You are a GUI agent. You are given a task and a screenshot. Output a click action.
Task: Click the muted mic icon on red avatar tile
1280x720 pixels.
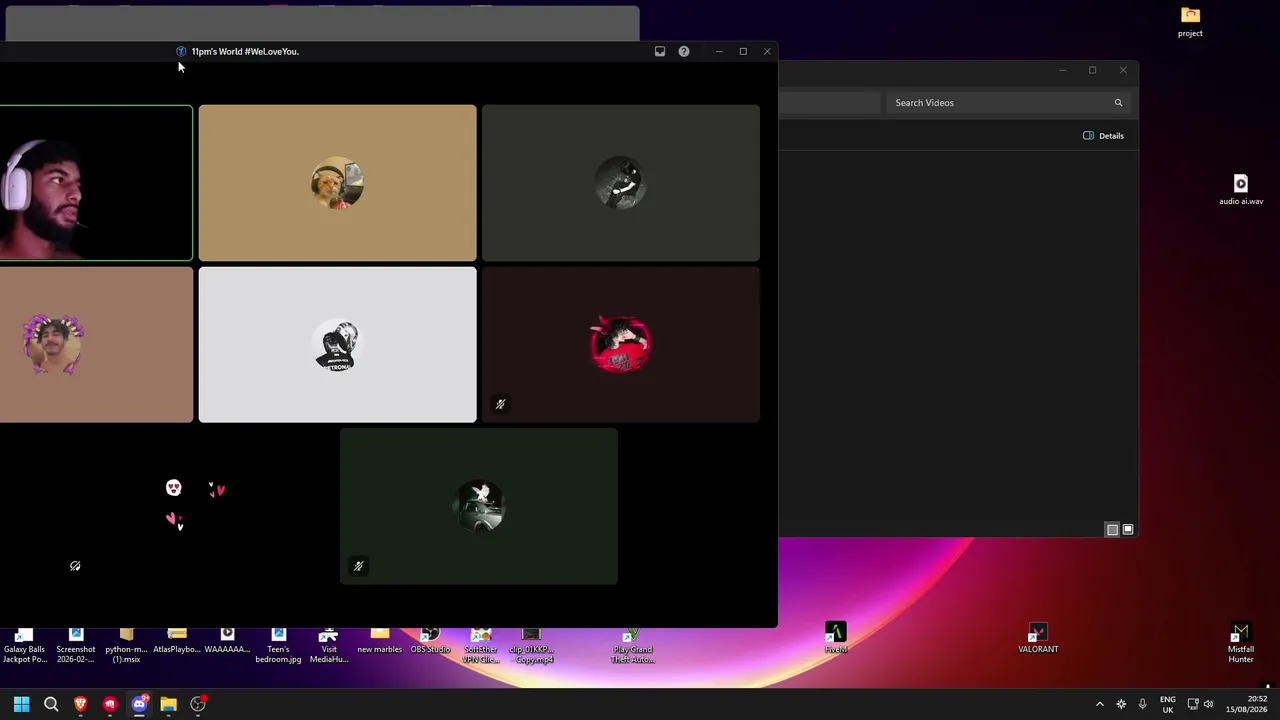click(x=500, y=404)
